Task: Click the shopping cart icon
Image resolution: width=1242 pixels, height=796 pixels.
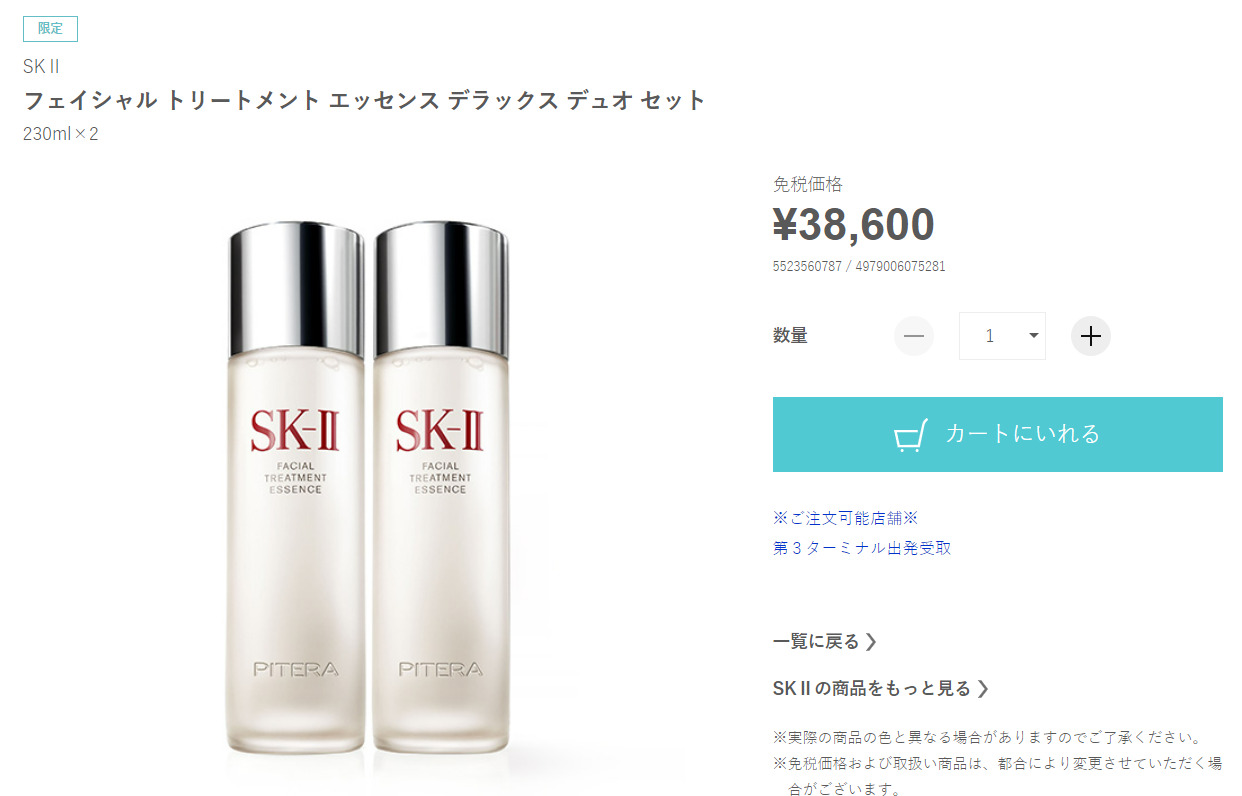Action: click(x=910, y=435)
